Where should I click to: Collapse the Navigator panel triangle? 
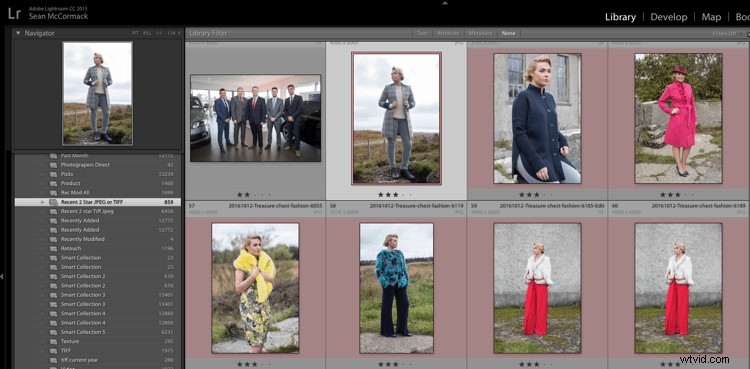point(18,34)
